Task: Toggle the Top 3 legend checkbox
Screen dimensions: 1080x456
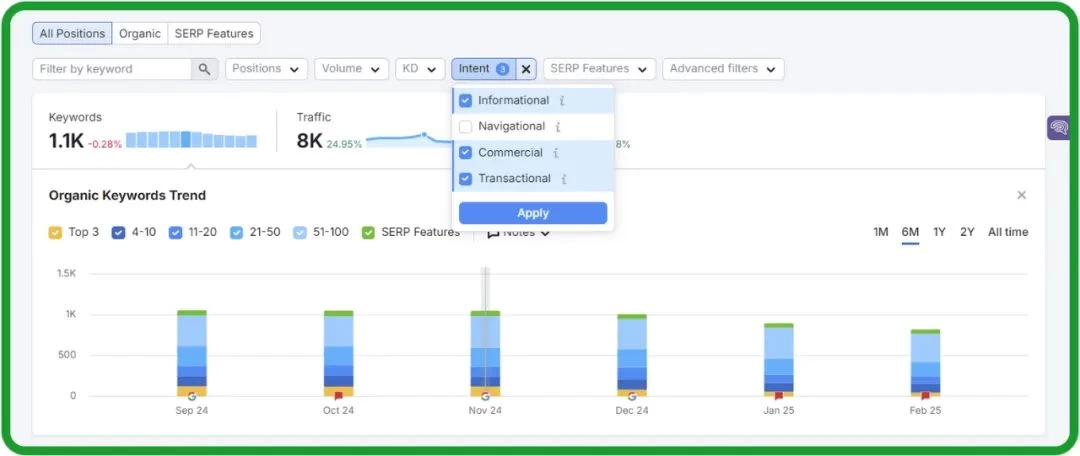Action: point(55,233)
